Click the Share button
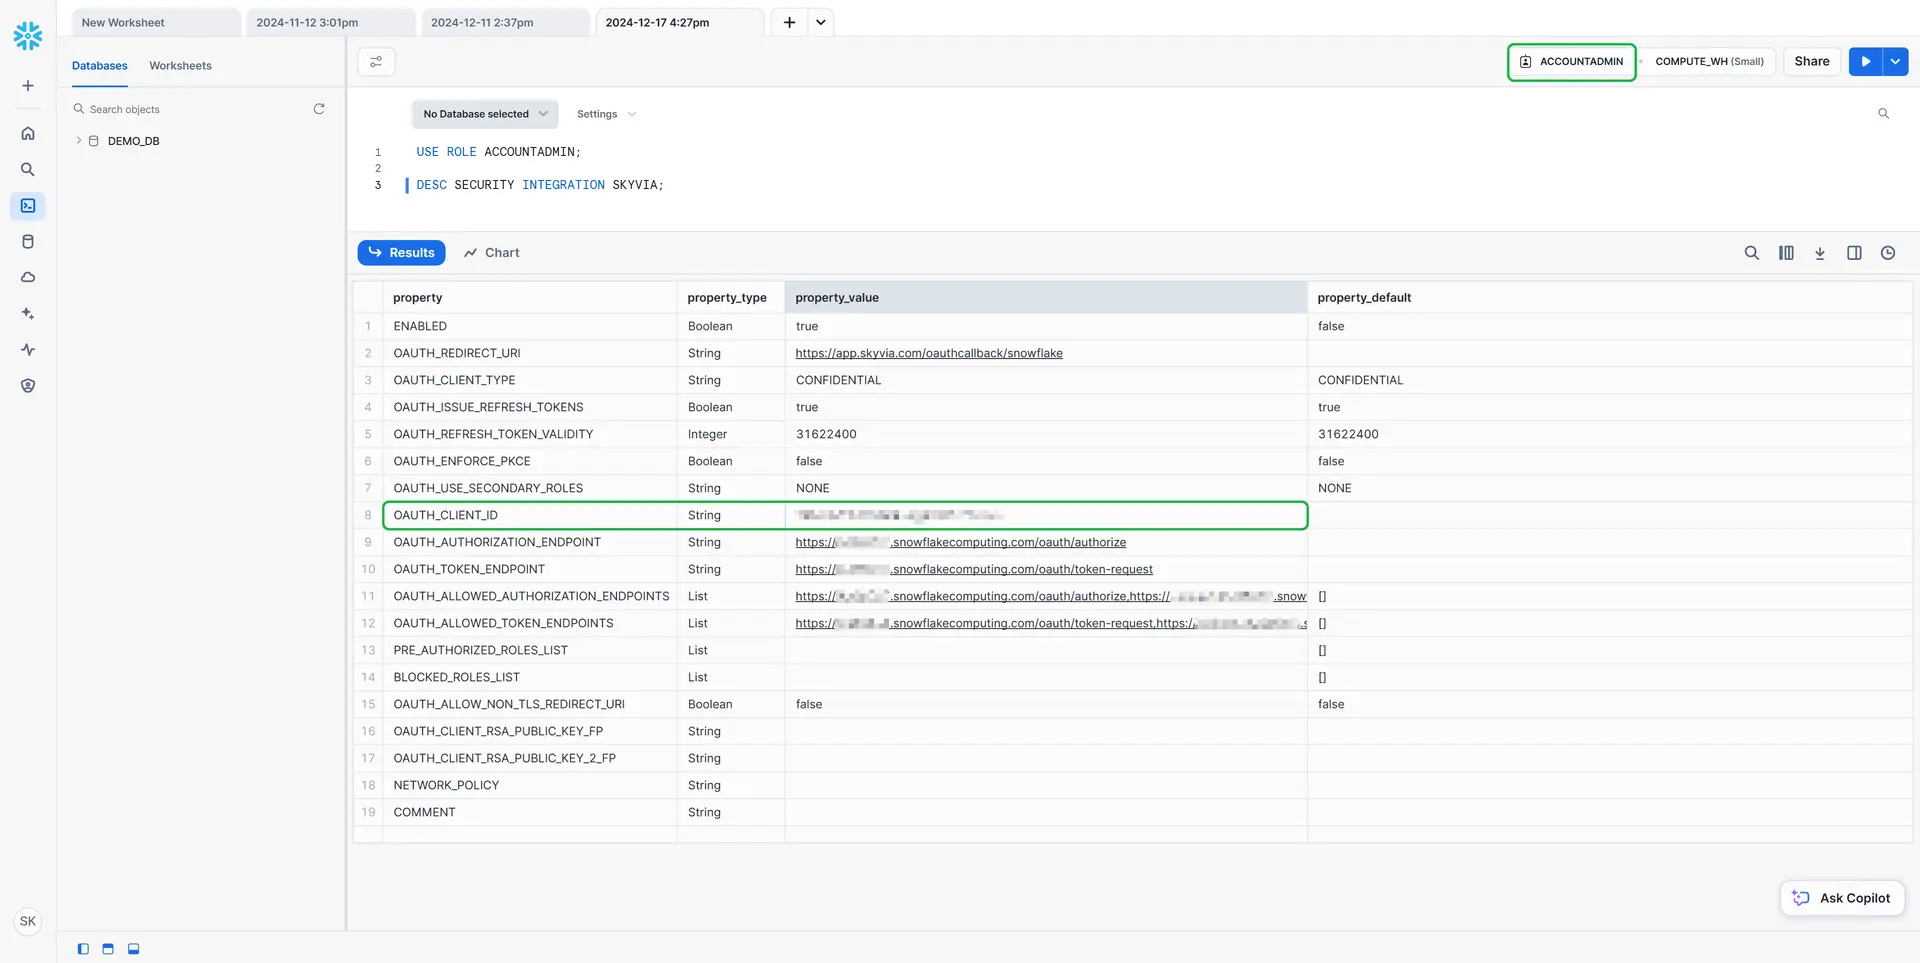The width and height of the screenshot is (1920, 963). [x=1811, y=62]
